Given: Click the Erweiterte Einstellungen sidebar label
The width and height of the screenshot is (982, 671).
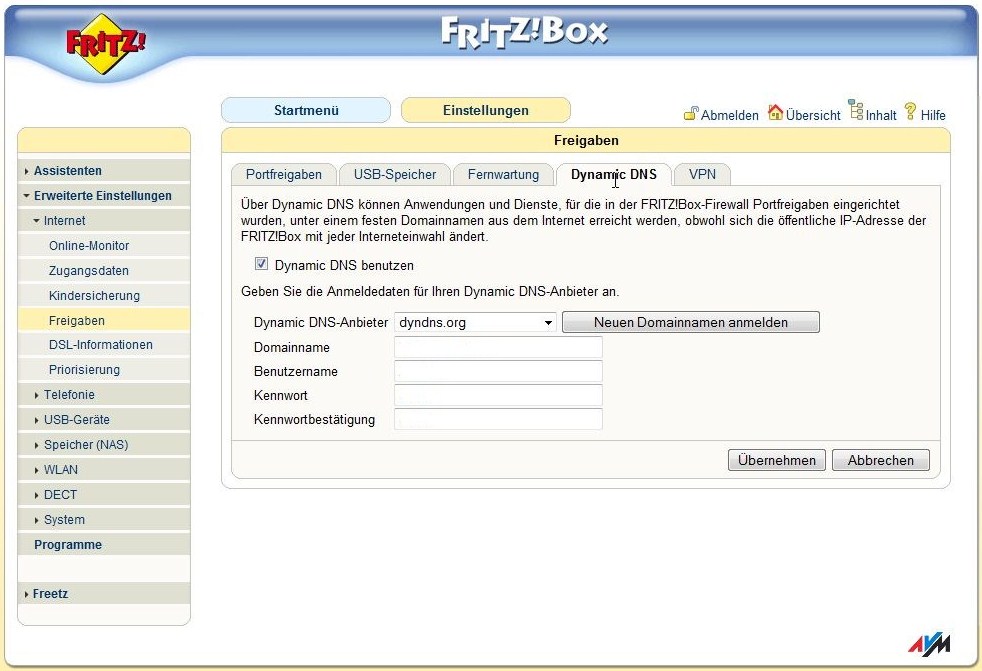Looking at the screenshot, I should [103, 196].
